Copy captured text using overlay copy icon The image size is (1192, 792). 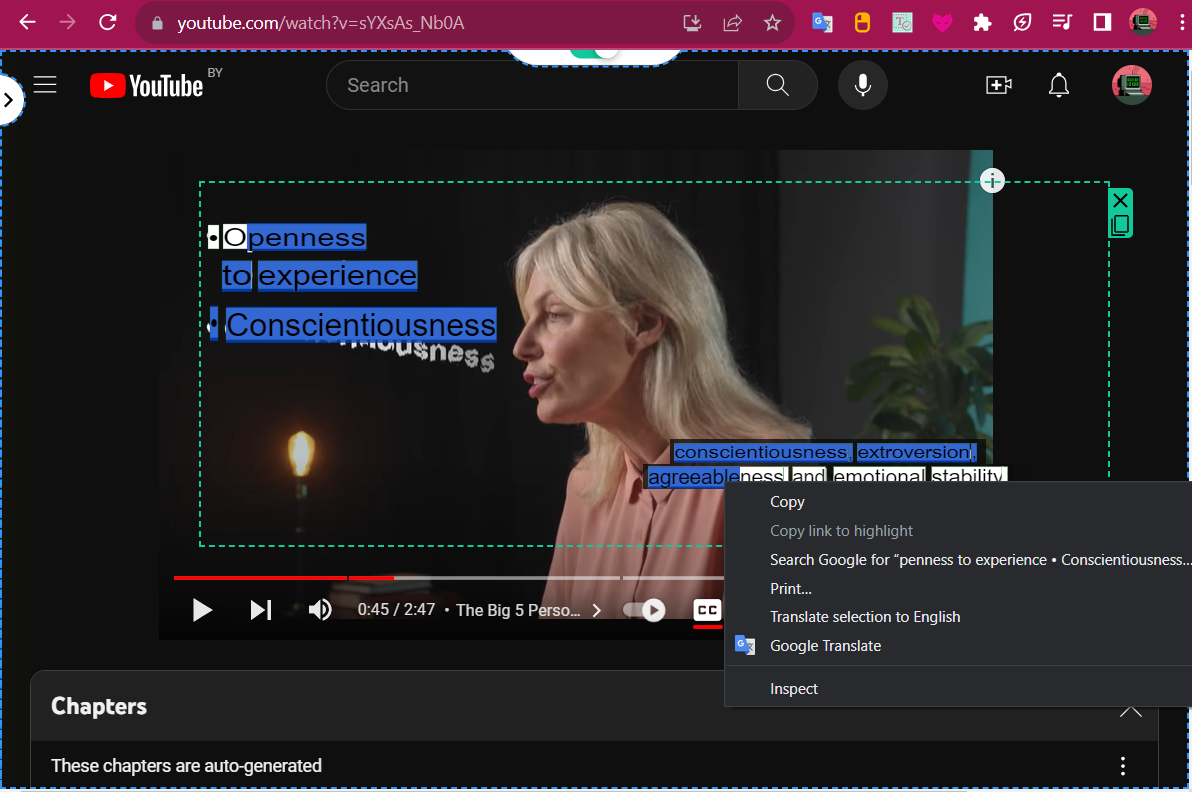1120,225
